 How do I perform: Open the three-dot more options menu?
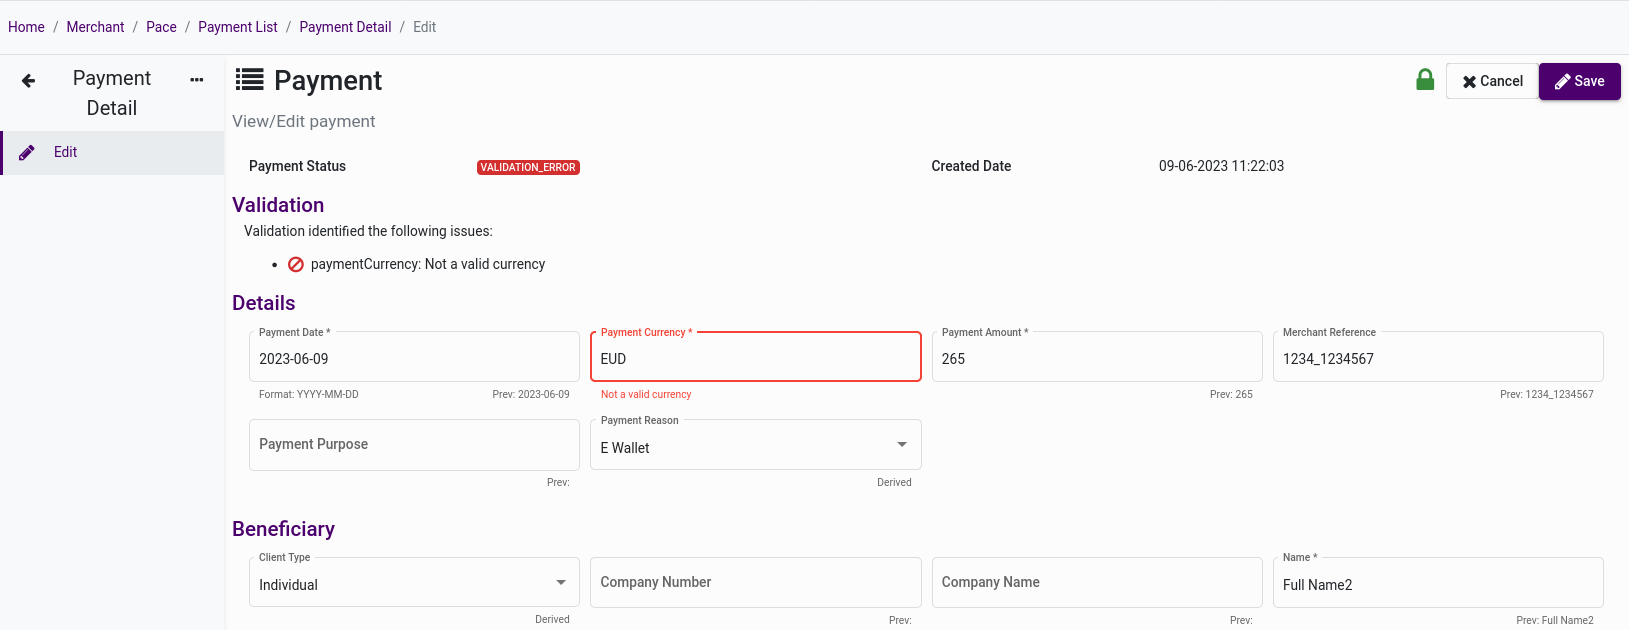pyautogui.click(x=197, y=80)
